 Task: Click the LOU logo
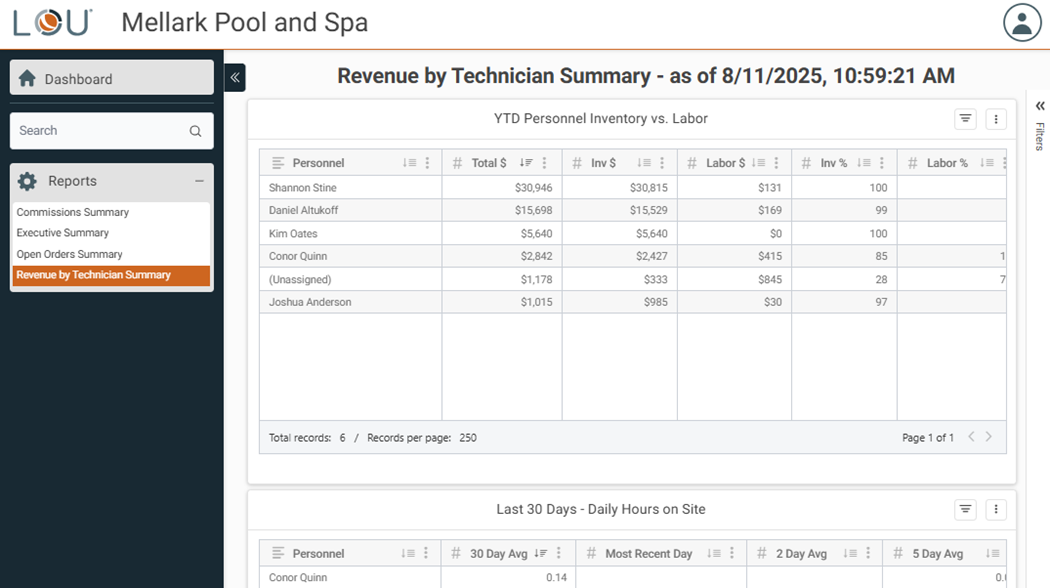(x=52, y=23)
